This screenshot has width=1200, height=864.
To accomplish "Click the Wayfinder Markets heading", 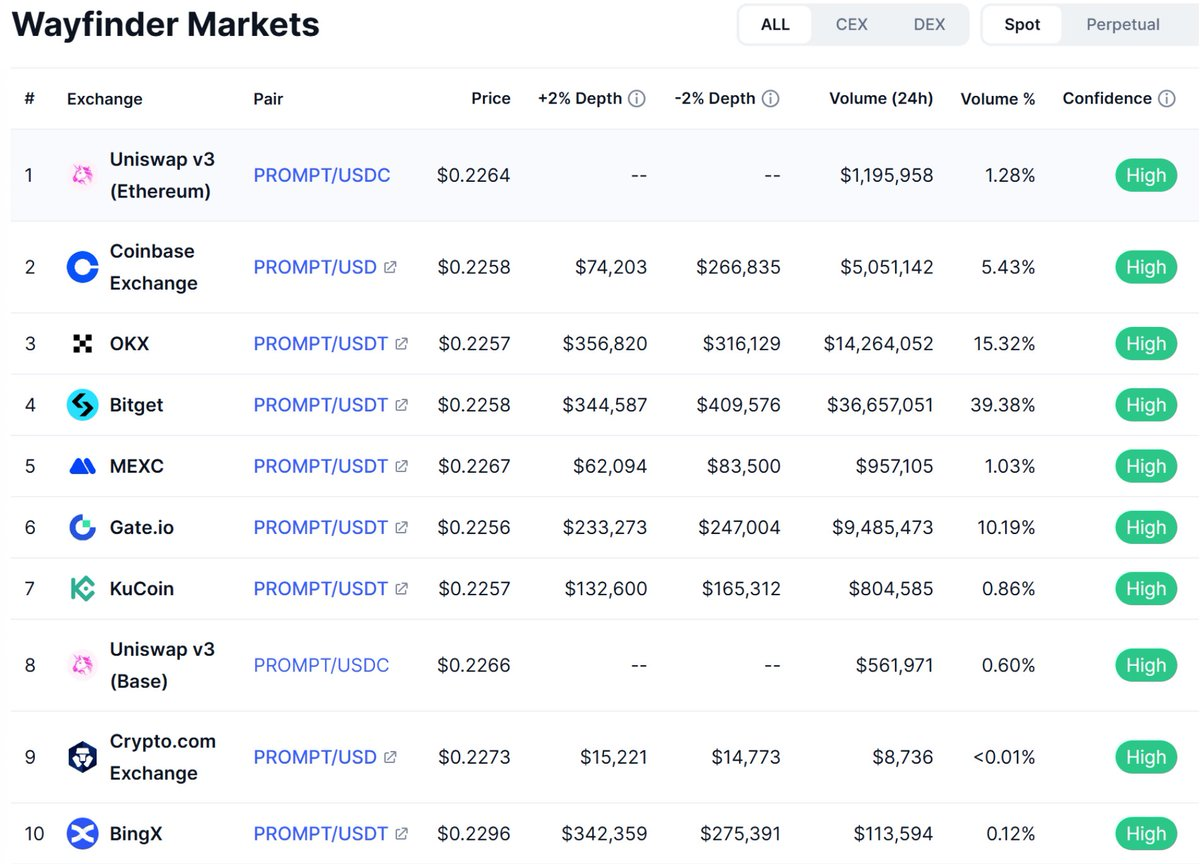I will pyautogui.click(x=166, y=24).
